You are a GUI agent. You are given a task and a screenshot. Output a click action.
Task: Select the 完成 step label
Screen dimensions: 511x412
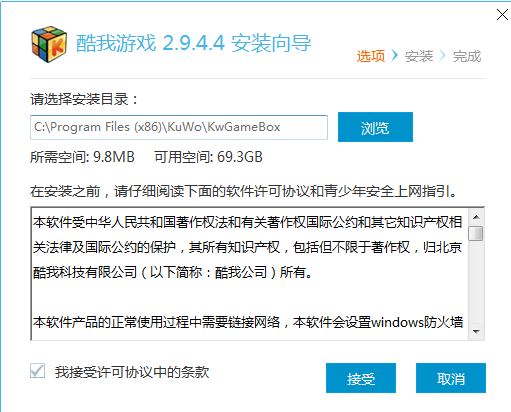(x=467, y=56)
